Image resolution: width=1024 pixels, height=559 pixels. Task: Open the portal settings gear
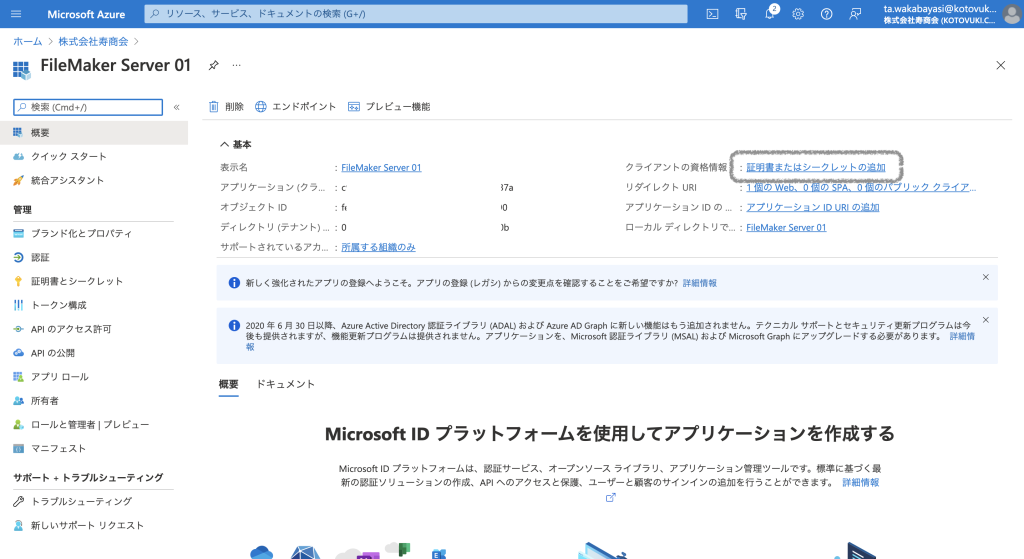[798, 14]
